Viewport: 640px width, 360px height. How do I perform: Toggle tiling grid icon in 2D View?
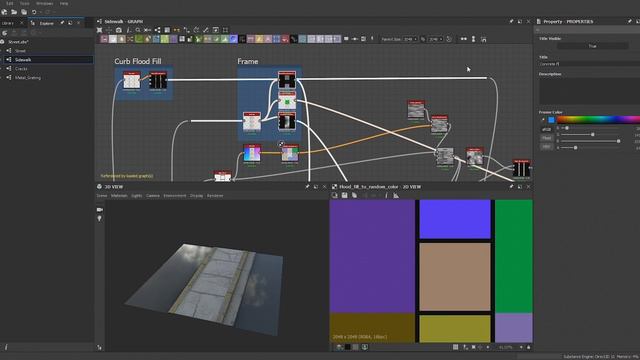456,347
